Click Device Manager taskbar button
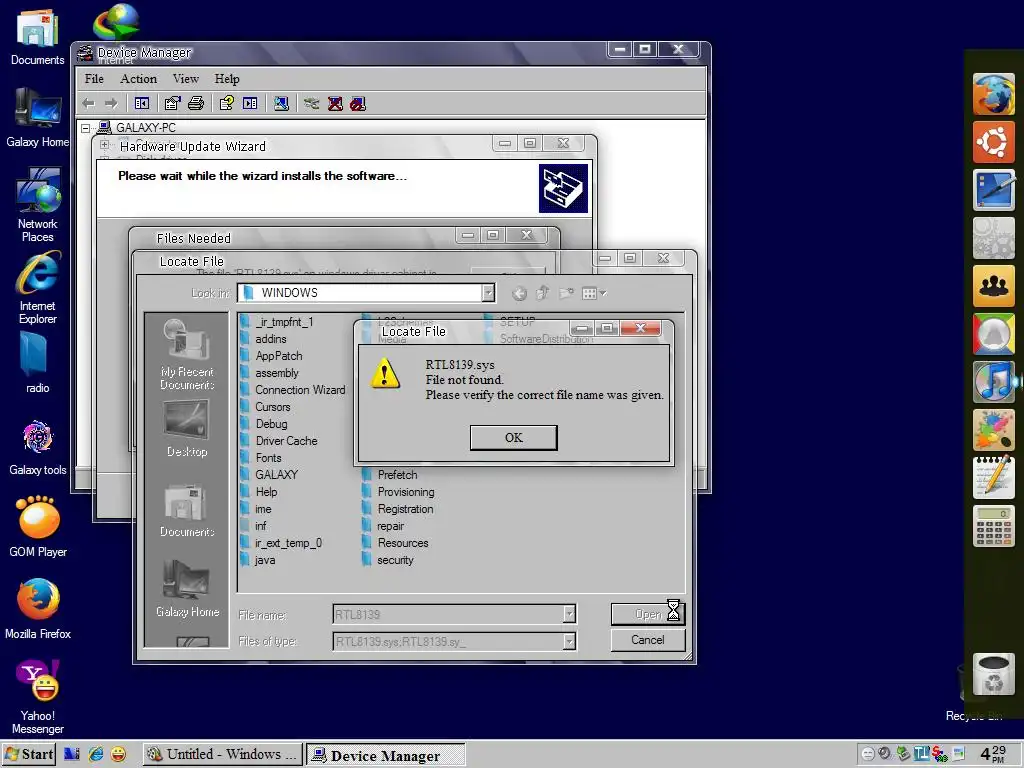 pyautogui.click(x=385, y=755)
